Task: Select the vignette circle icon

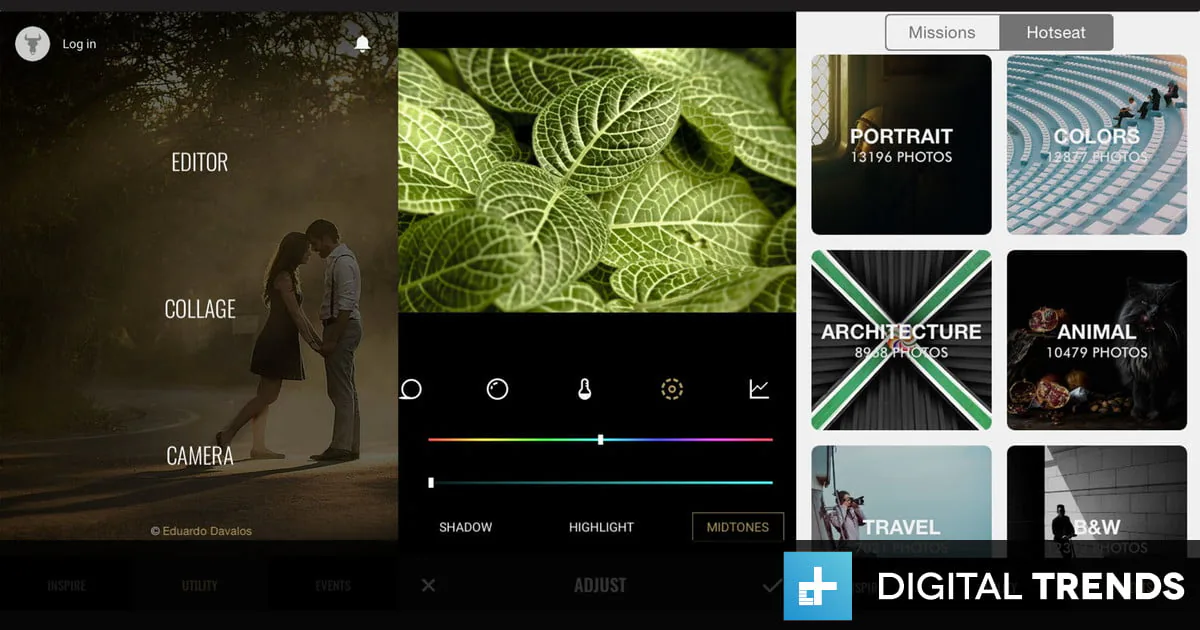Action: [497, 389]
